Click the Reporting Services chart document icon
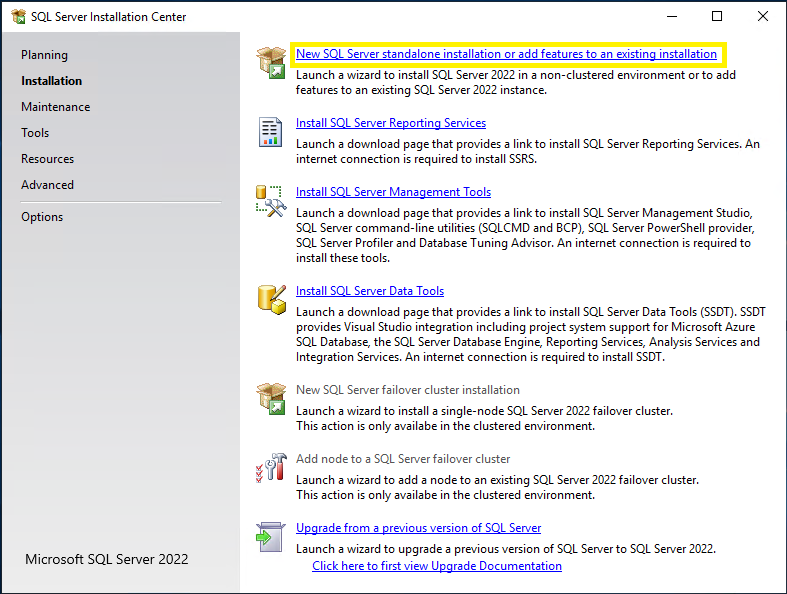The image size is (787, 594). (x=271, y=132)
